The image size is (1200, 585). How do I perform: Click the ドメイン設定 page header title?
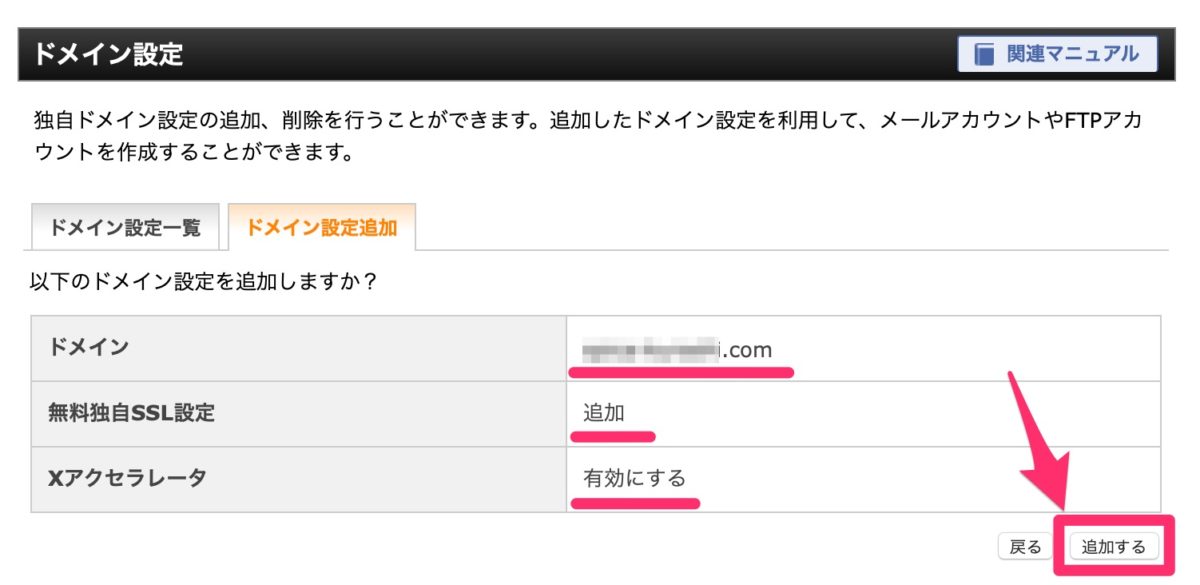pyautogui.click(x=108, y=54)
